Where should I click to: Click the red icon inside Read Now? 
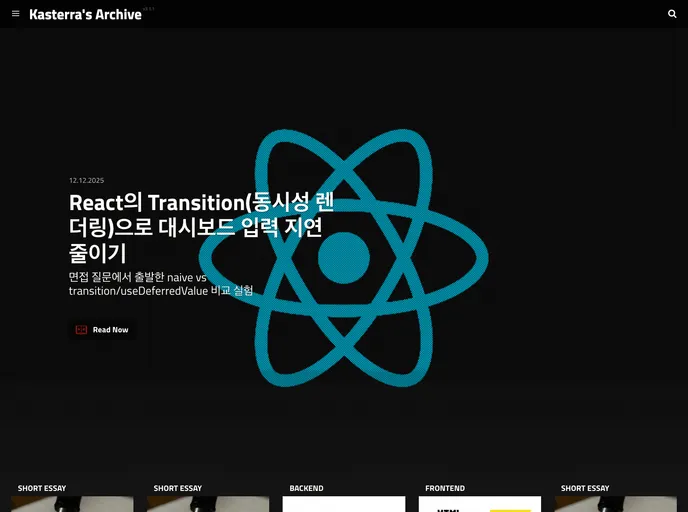(x=81, y=330)
